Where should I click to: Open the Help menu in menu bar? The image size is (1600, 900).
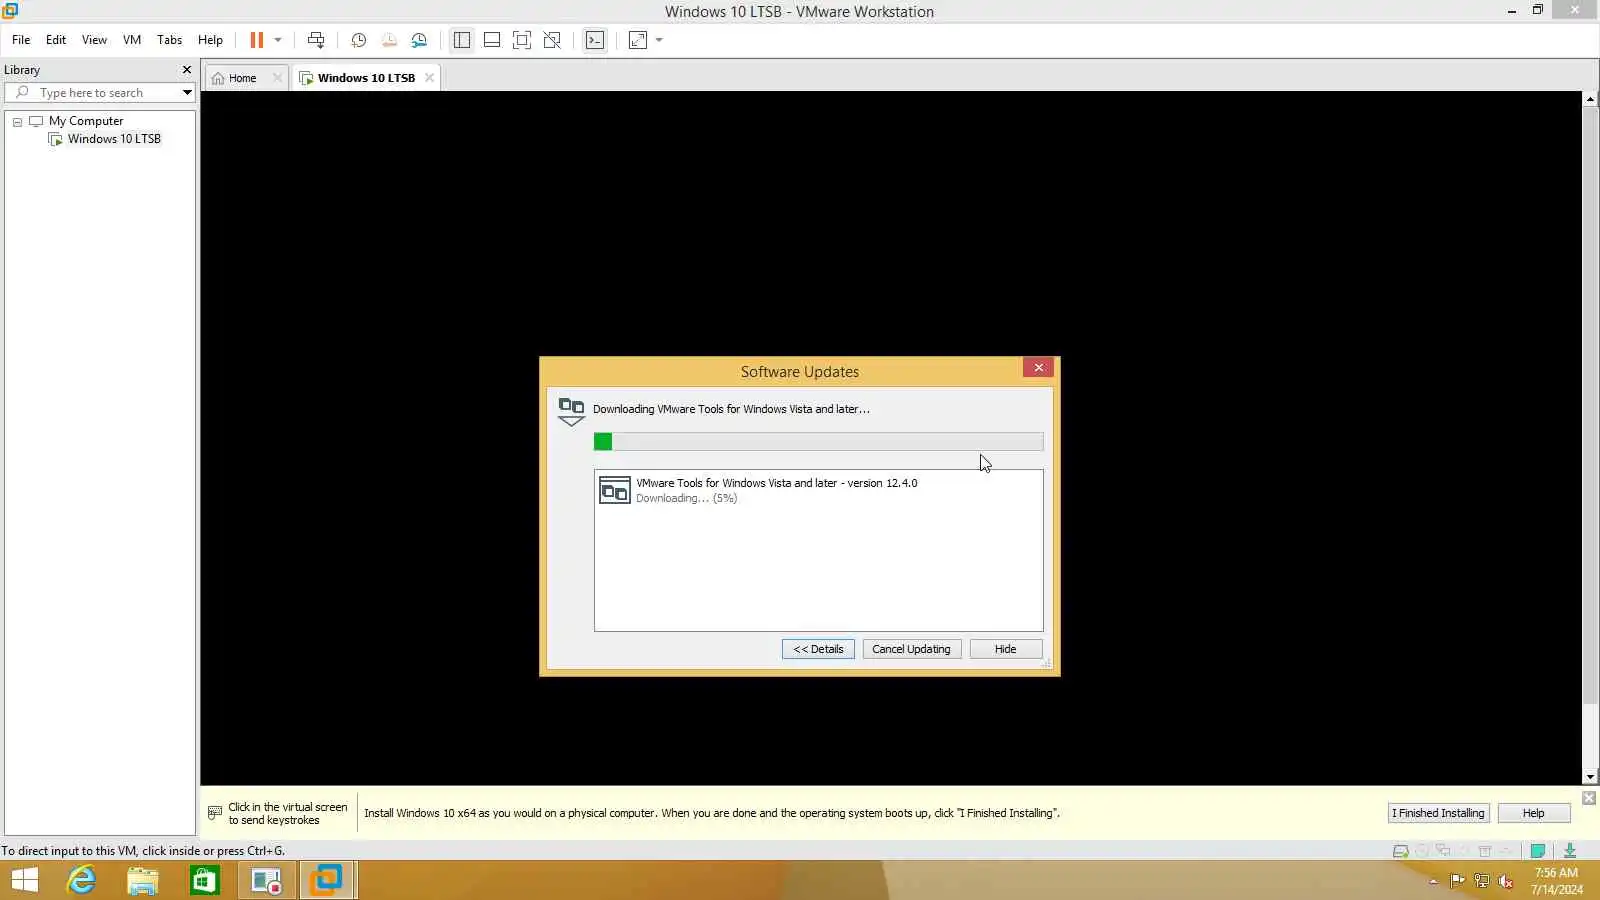point(210,40)
